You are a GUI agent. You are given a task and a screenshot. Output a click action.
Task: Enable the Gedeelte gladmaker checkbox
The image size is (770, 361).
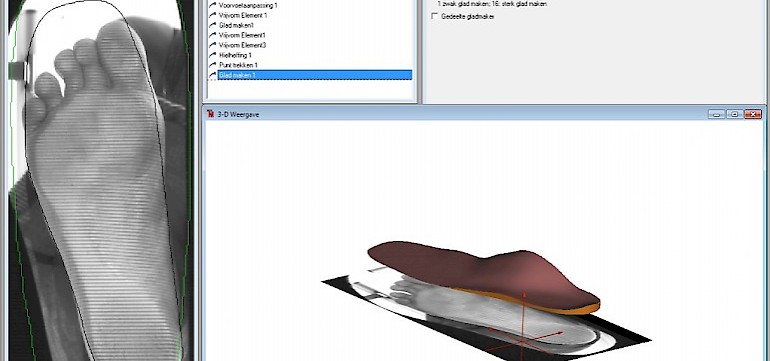(x=434, y=16)
